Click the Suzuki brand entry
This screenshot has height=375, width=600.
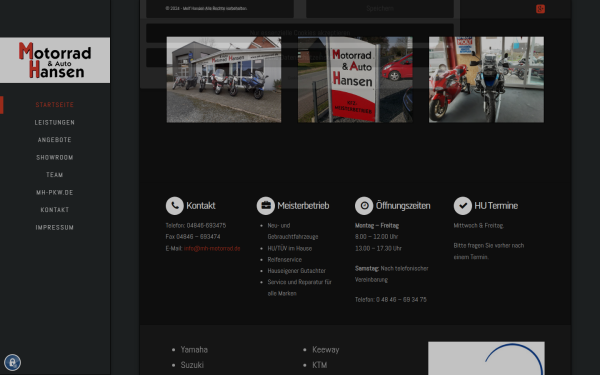pyautogui.click(x=192, y=365)
